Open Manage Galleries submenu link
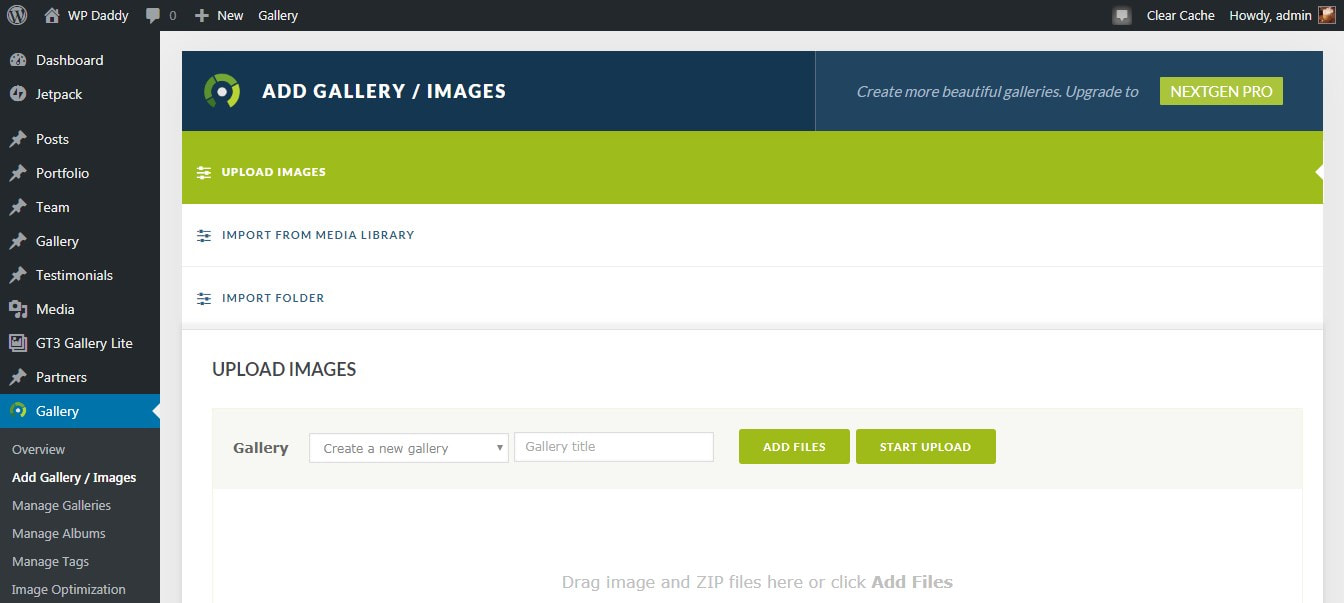The image size is (1344, 603). click(61, 505)
